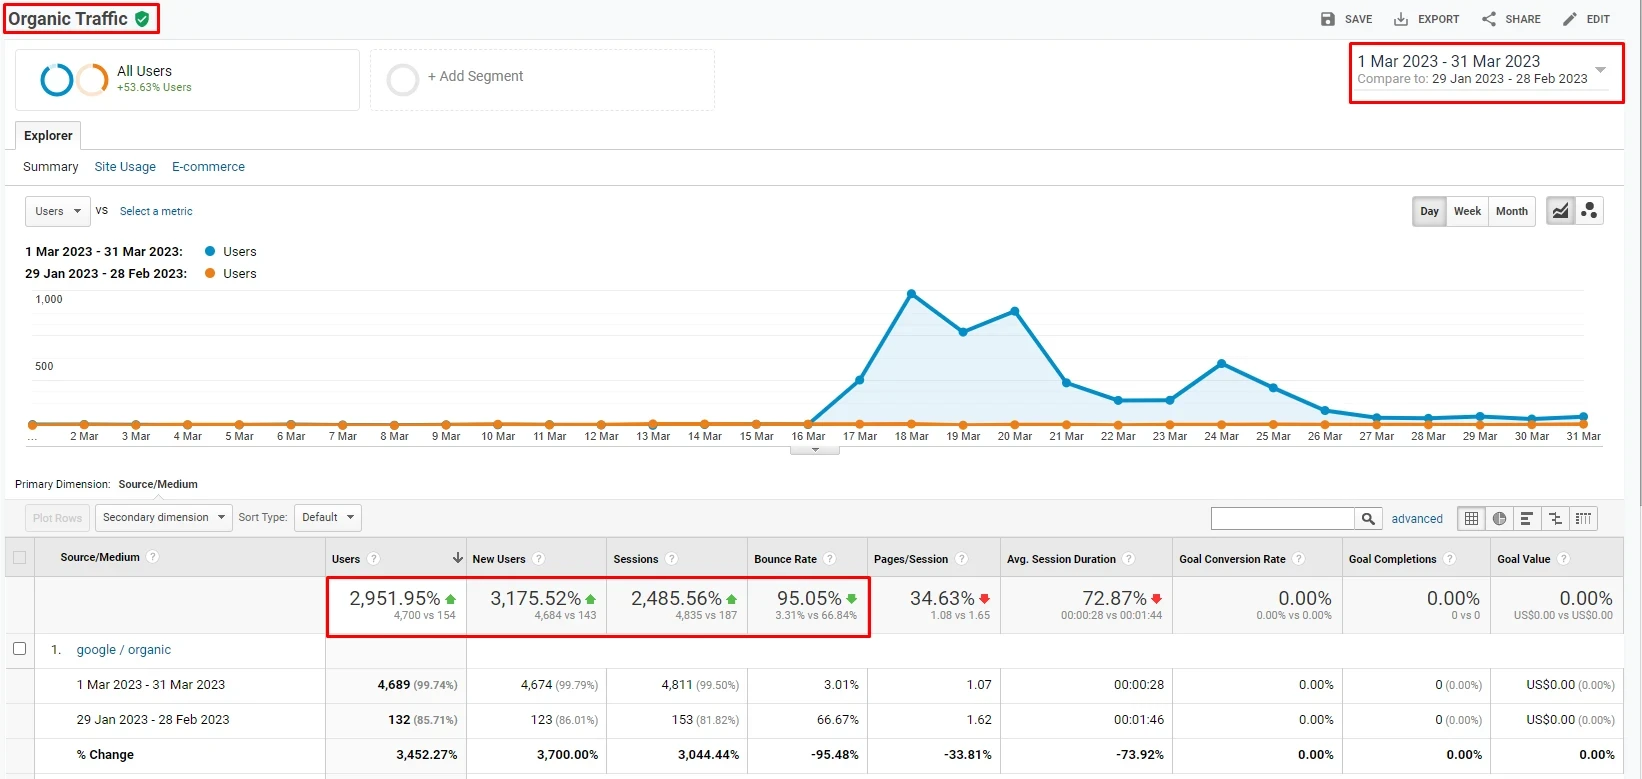Click the table search magnifier button
Image resolution: width=1642 pixels, height=779 pixels.
1368,518
